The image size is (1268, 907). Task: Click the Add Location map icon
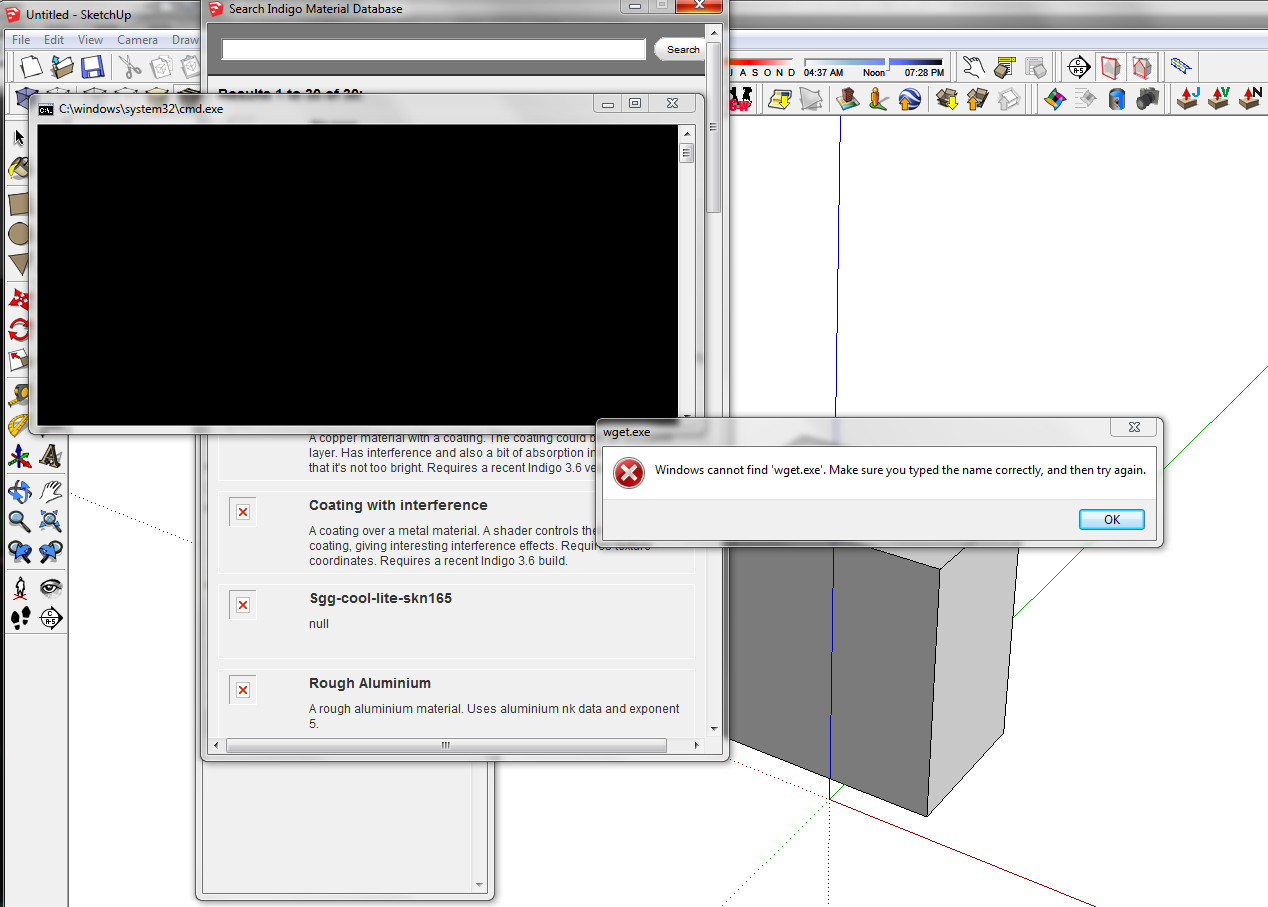(x=780, y=98)
